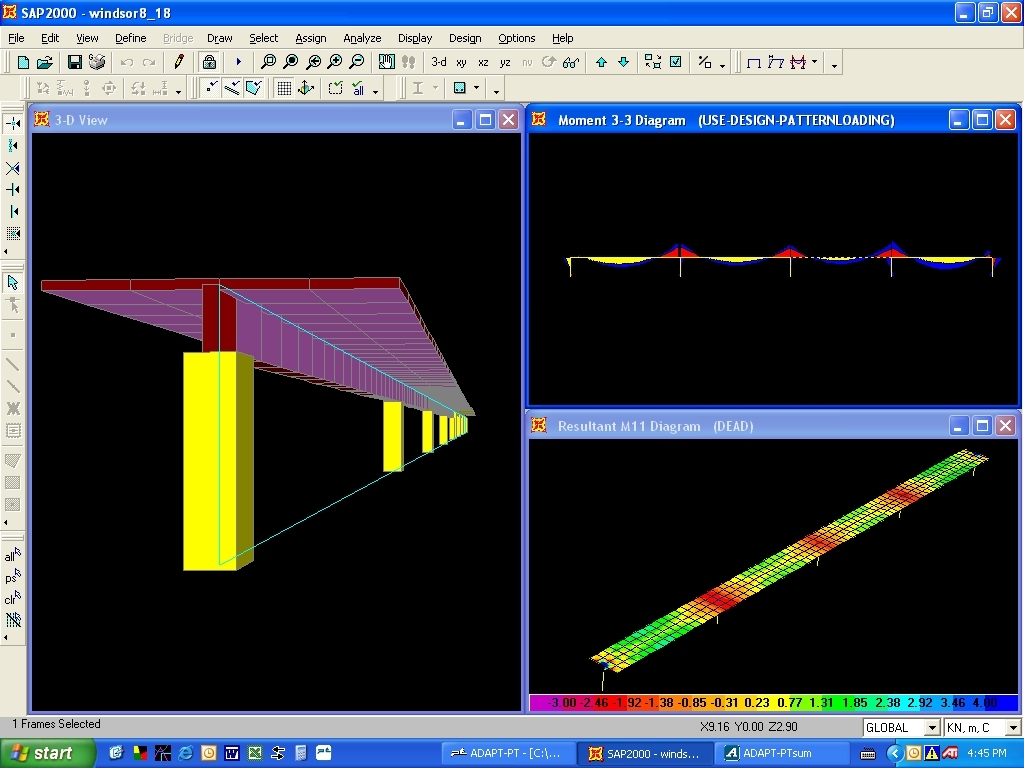
Task: Click the Move Up in List arrow
Action: pos(601,62)
